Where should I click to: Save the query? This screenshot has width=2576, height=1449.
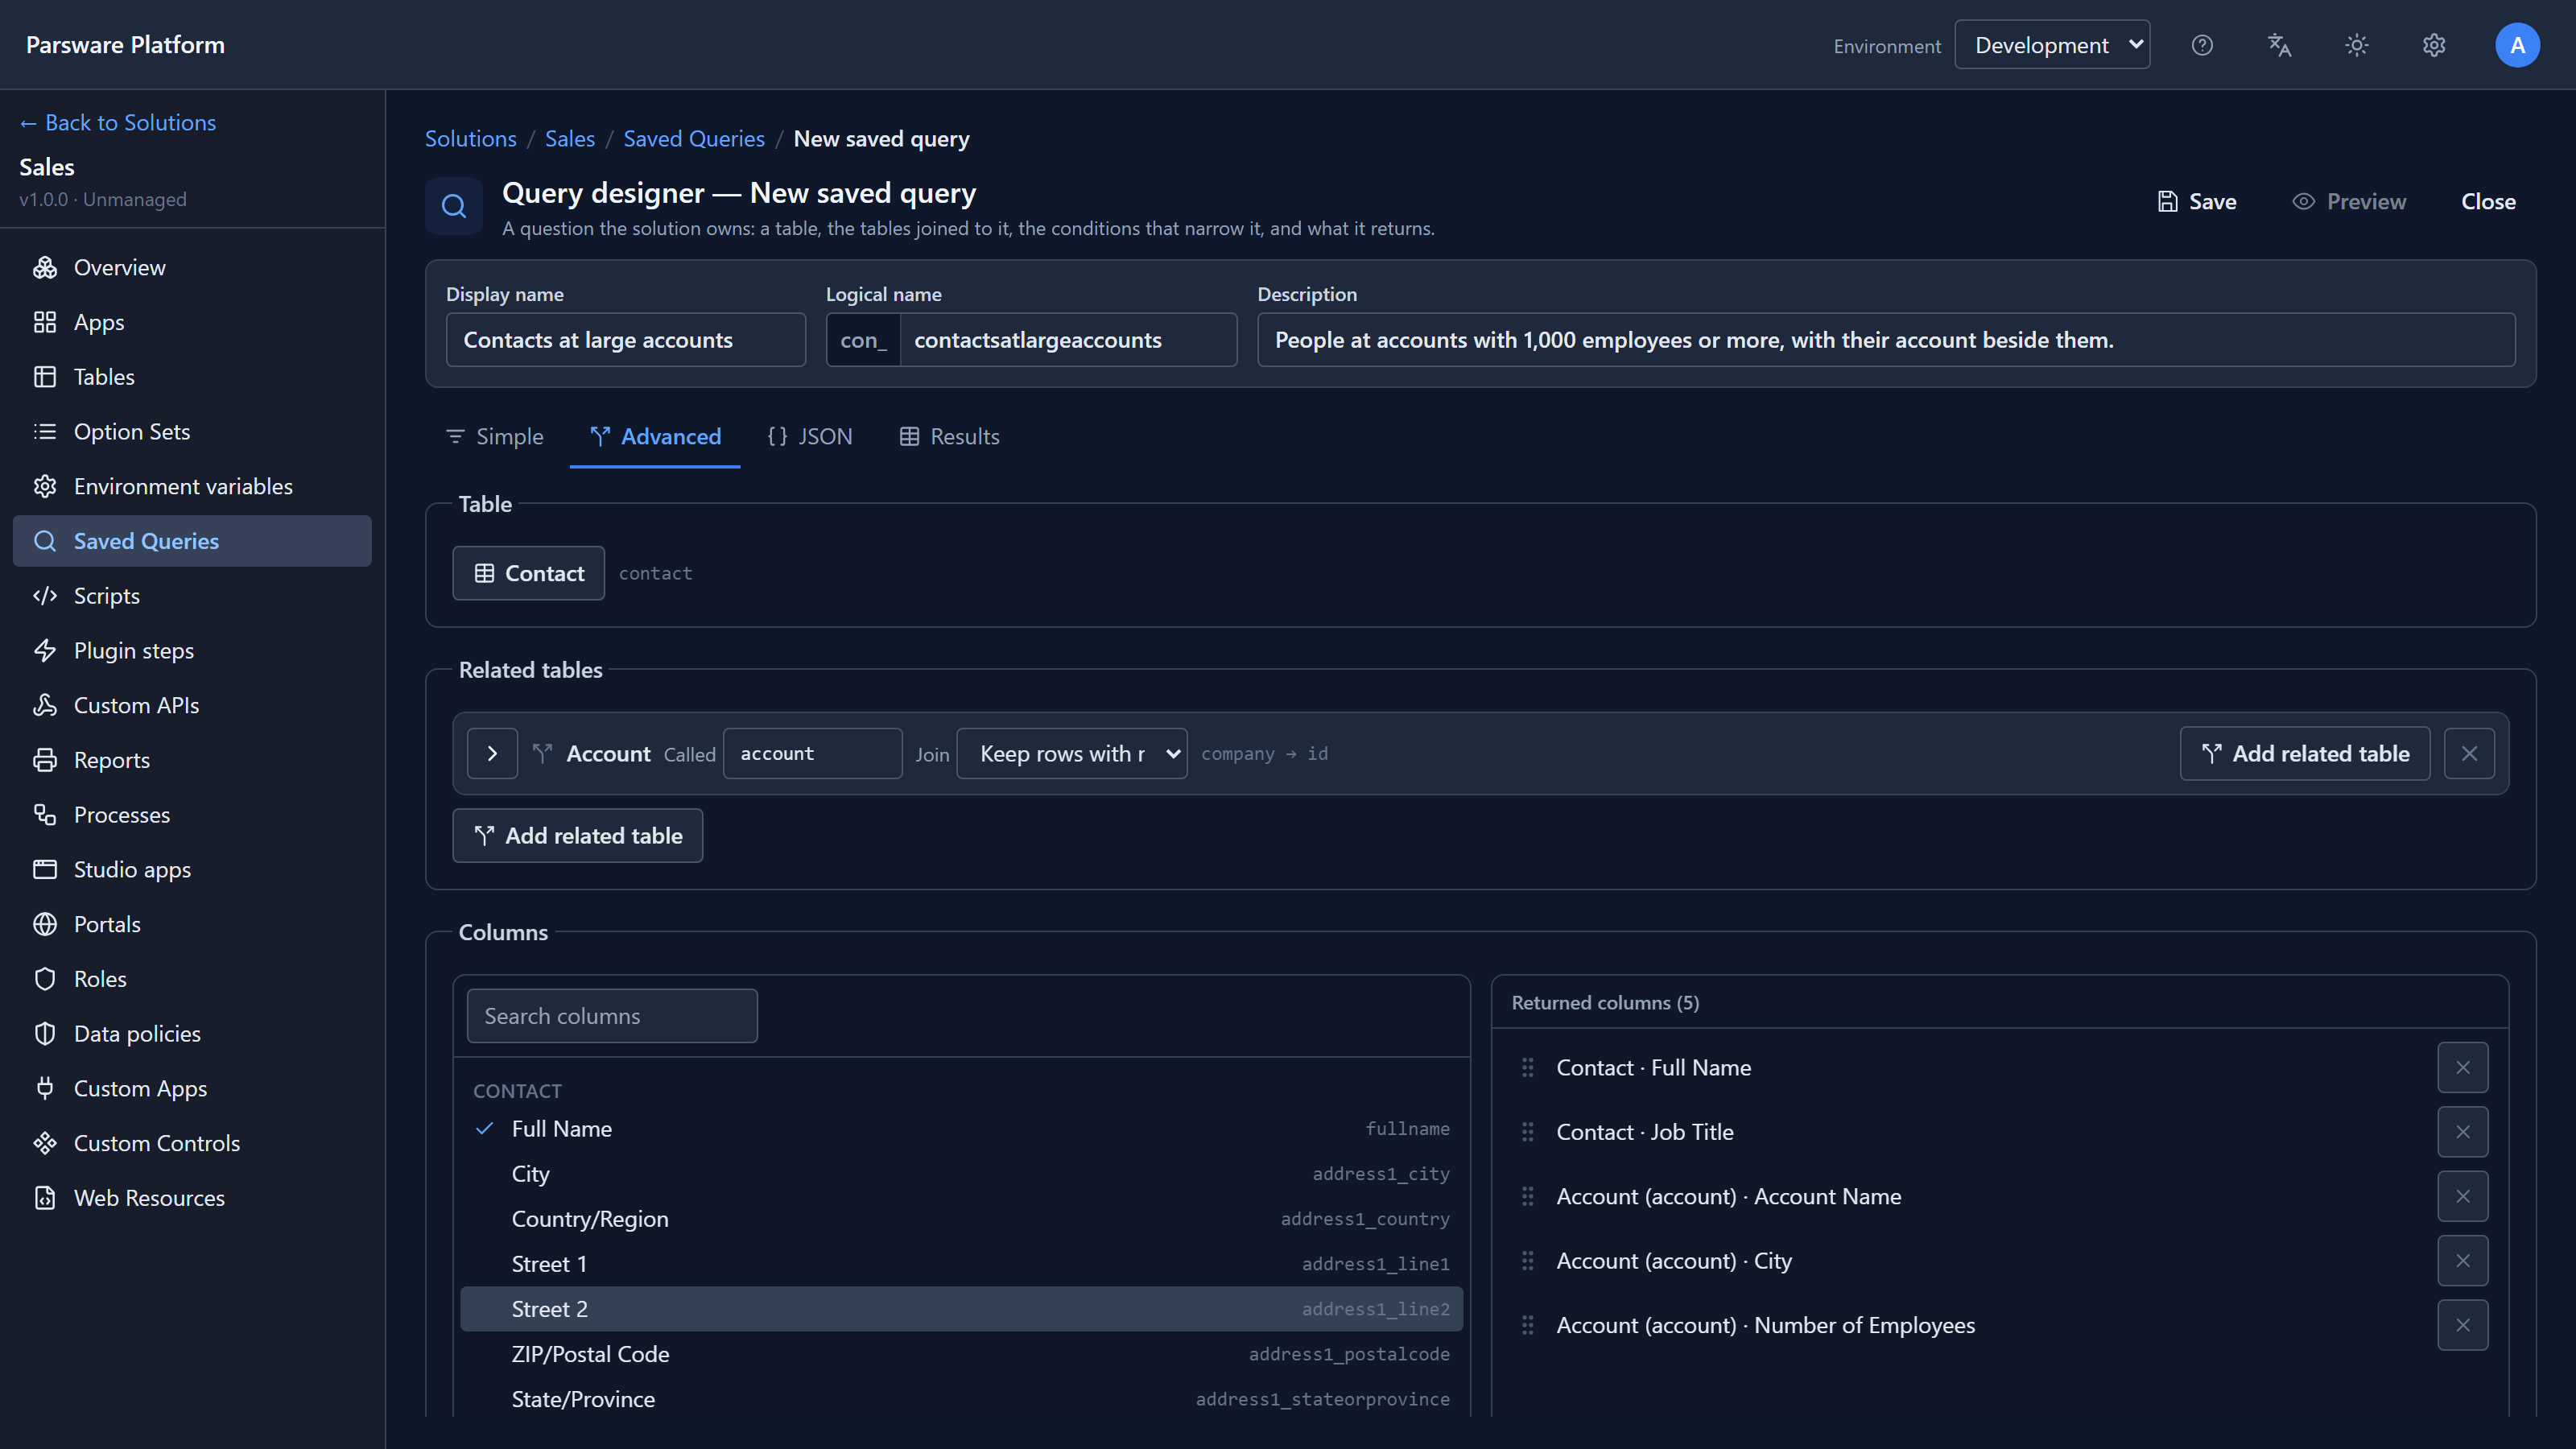point(2196,202)
